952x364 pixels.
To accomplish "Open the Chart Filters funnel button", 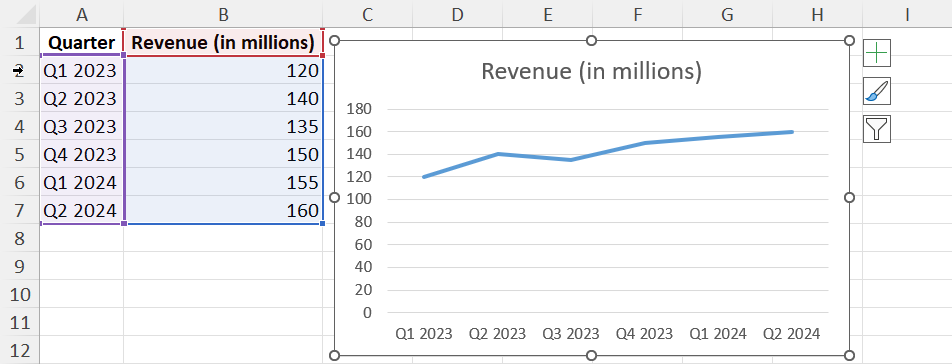I will pos(876,129).
